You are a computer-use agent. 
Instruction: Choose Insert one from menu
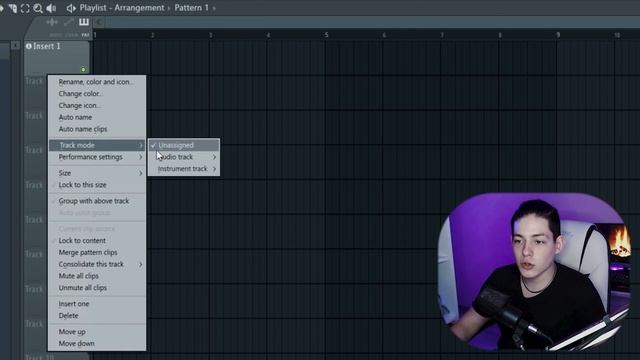pyautogui.click(x=96, y=304)
